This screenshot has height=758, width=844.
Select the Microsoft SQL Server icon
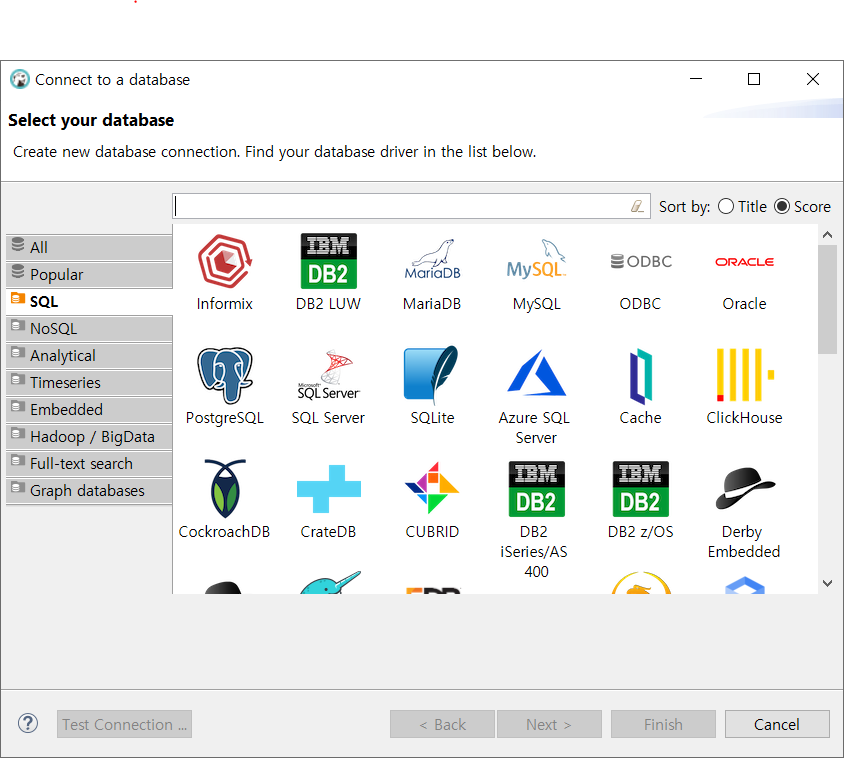point(328,375)
